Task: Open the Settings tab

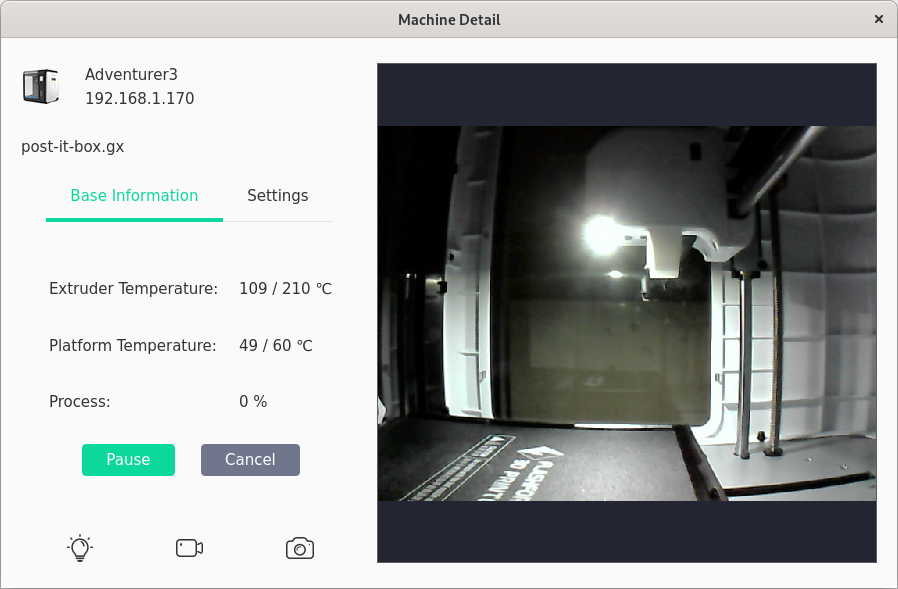Action: pyautogui.click(x=277, y=195)
